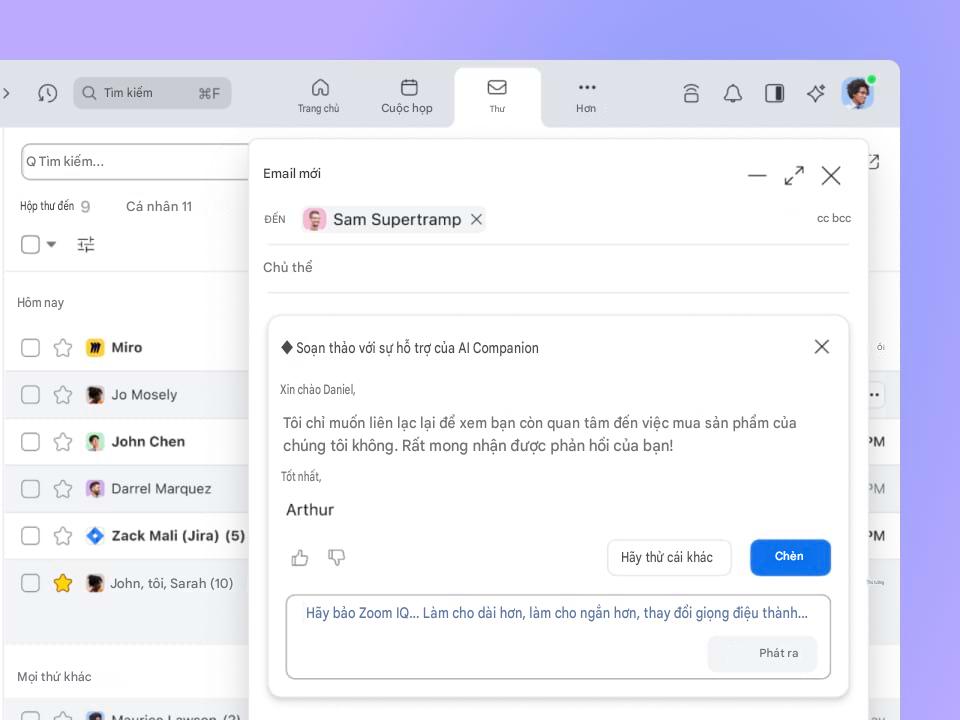Open AI Companion sparkle icon
This screenshot has width=960, height=720.
[816, 93]
